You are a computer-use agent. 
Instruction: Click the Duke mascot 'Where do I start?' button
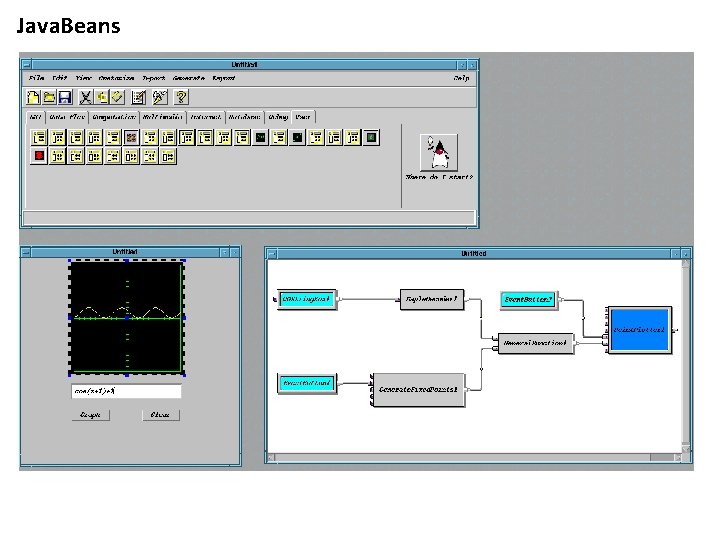coord(439,153)
